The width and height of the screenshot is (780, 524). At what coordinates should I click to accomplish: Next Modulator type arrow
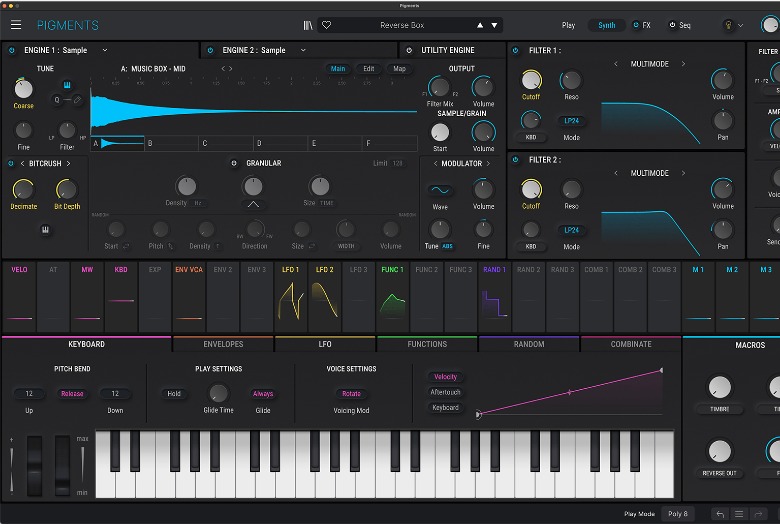488,163
